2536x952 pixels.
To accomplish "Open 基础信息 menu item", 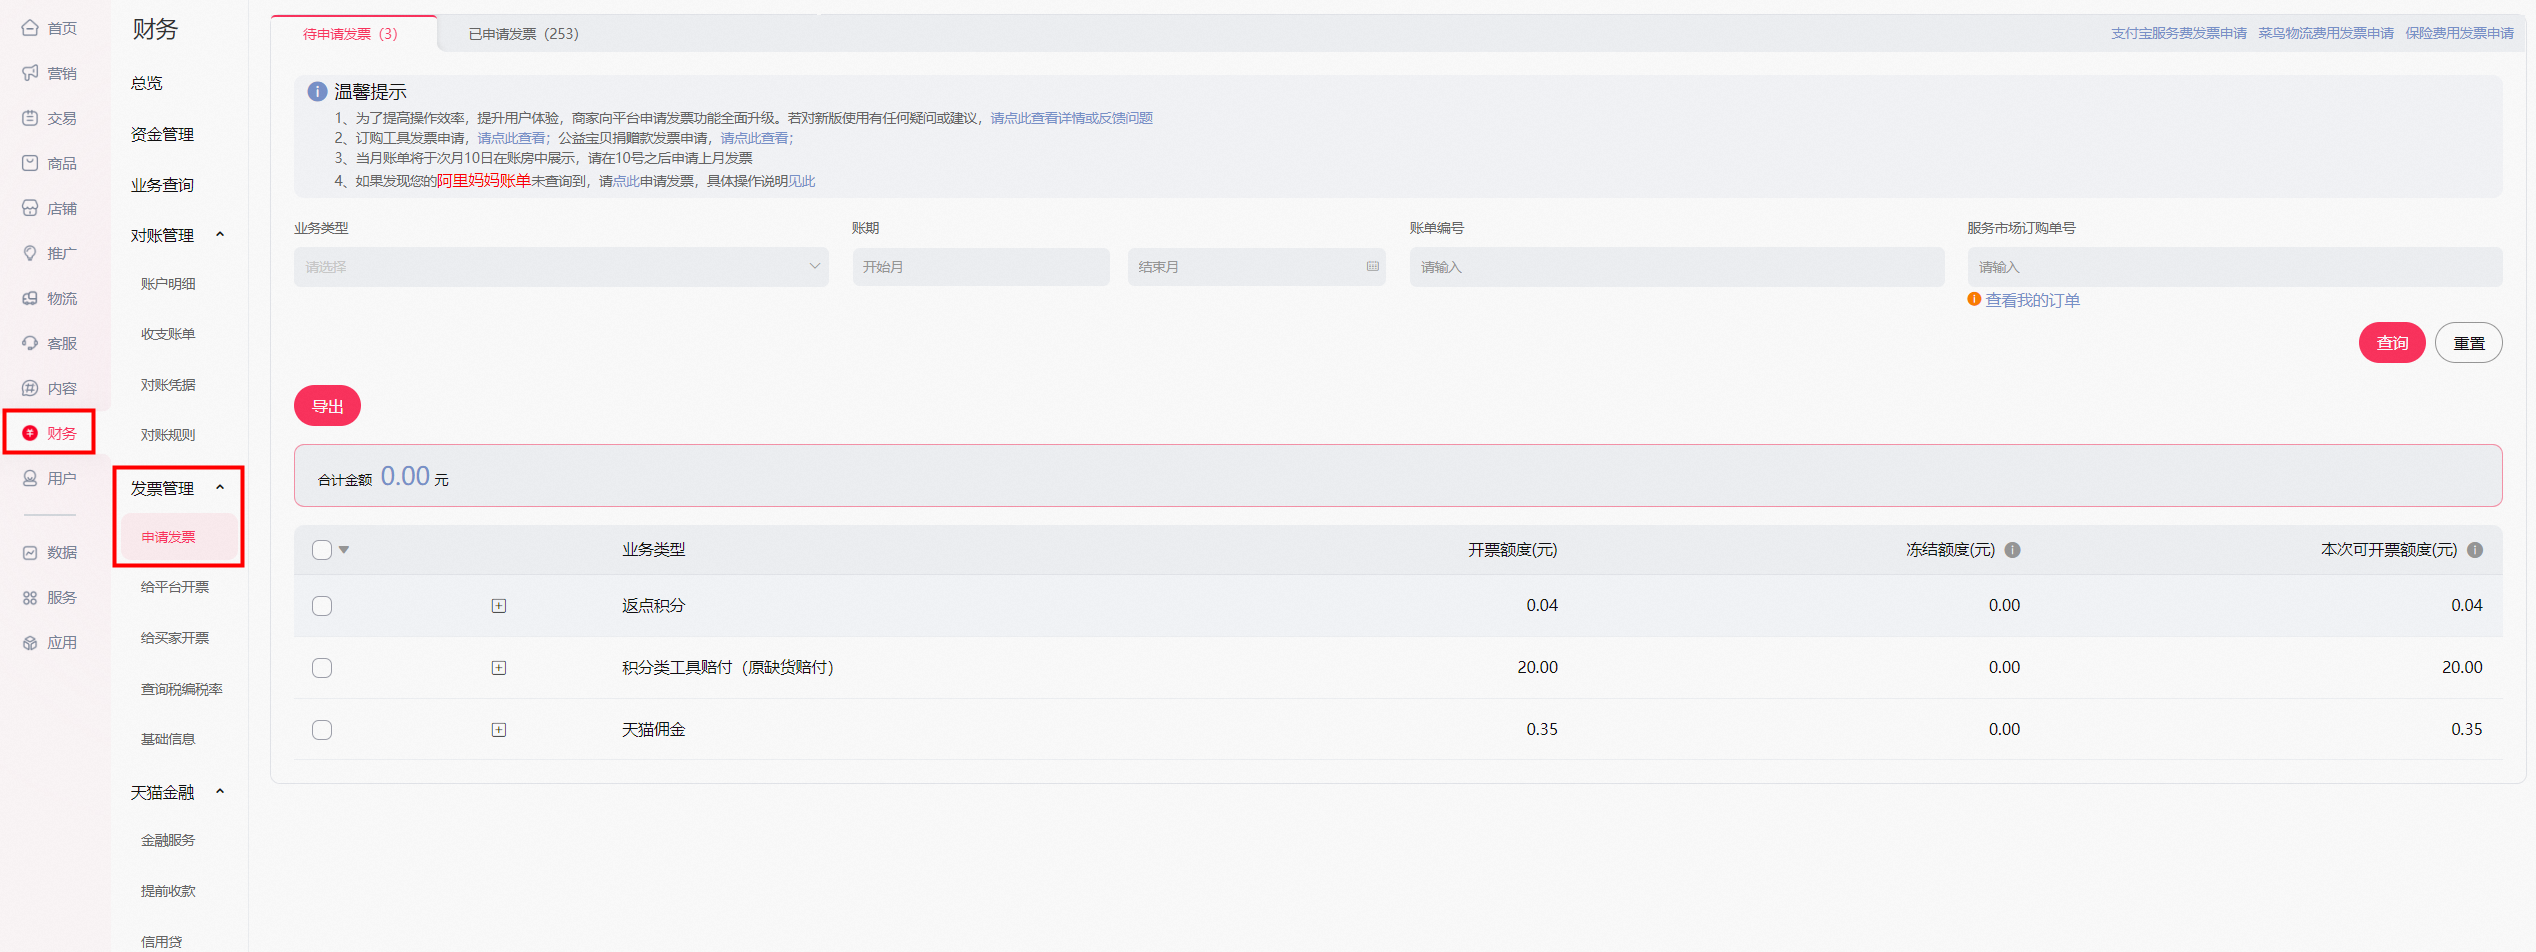I will pyautogui.click(x=168, y=739).
